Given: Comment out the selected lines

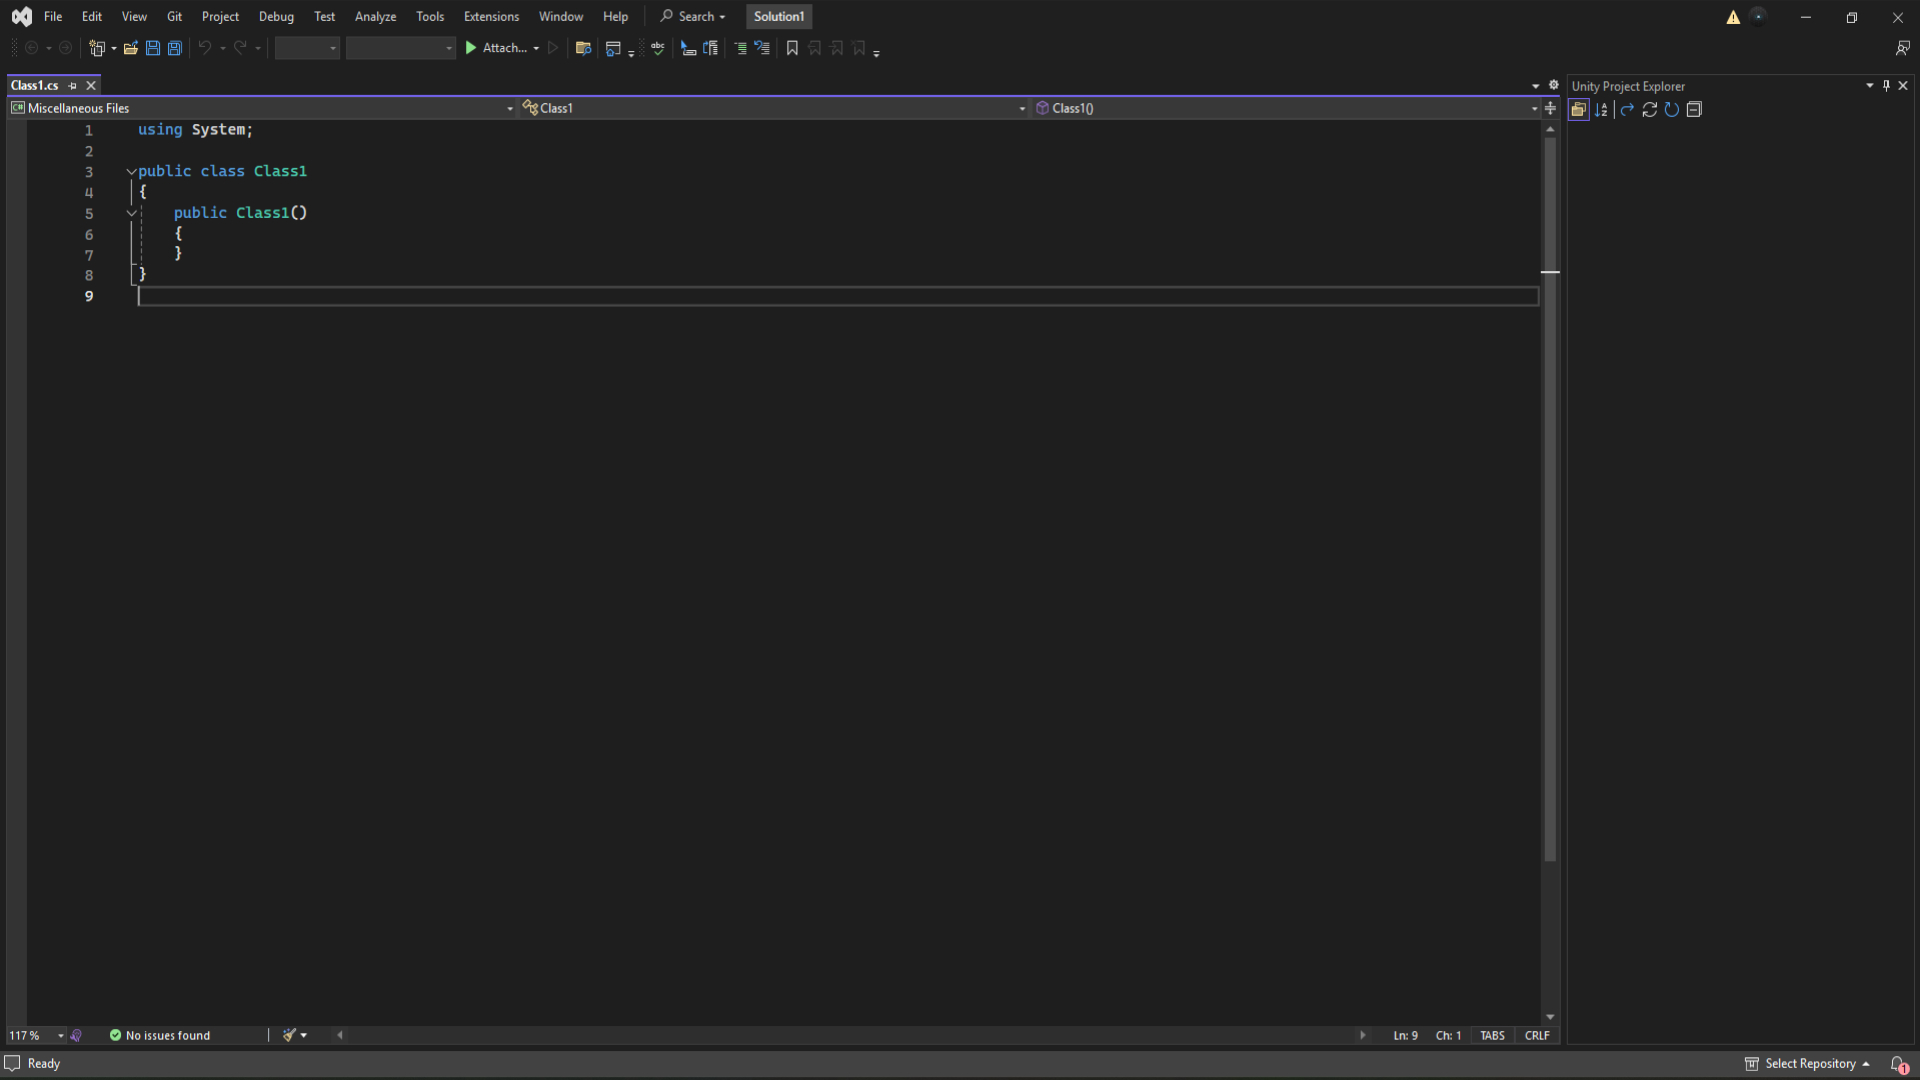Looking at the screenshot, I should coord(740,48).
